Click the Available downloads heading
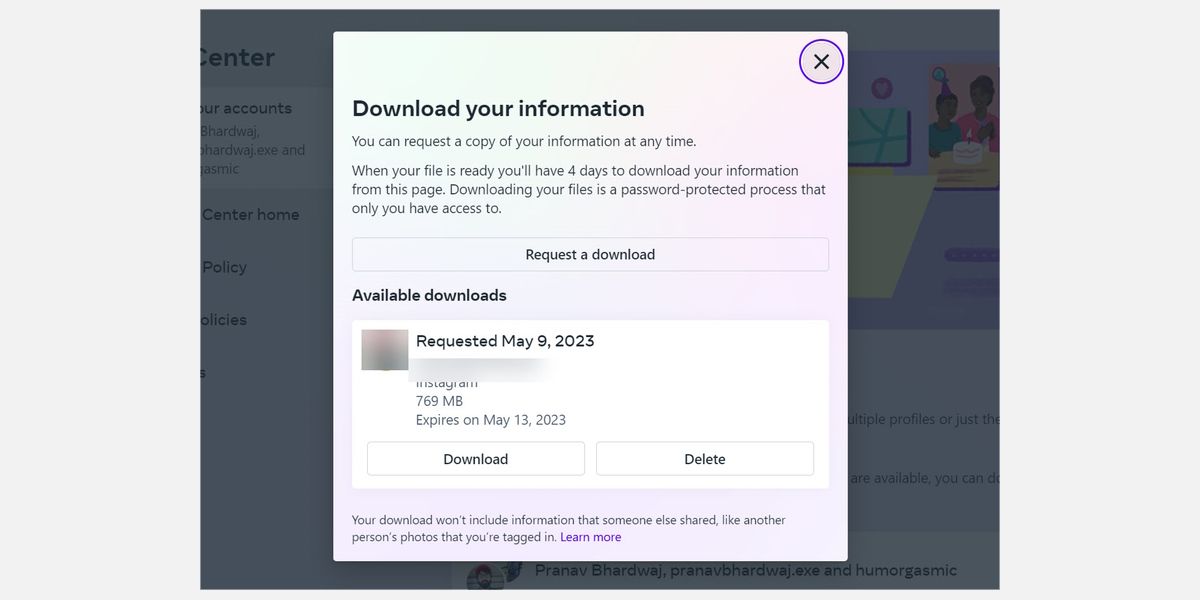 point(429,295)
